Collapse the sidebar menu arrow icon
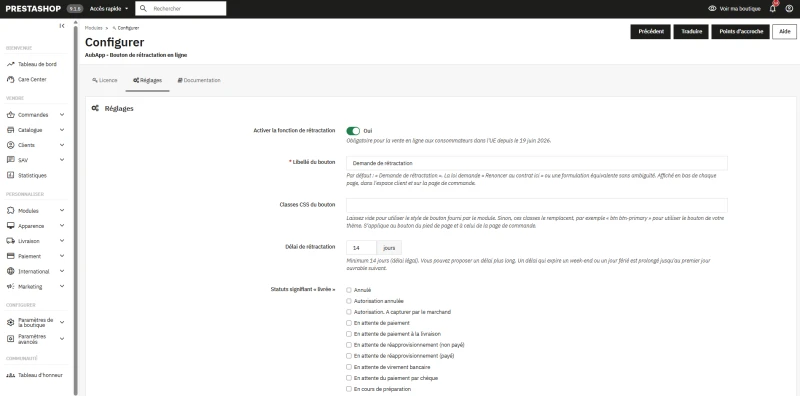800x396 pixels. 62,26
